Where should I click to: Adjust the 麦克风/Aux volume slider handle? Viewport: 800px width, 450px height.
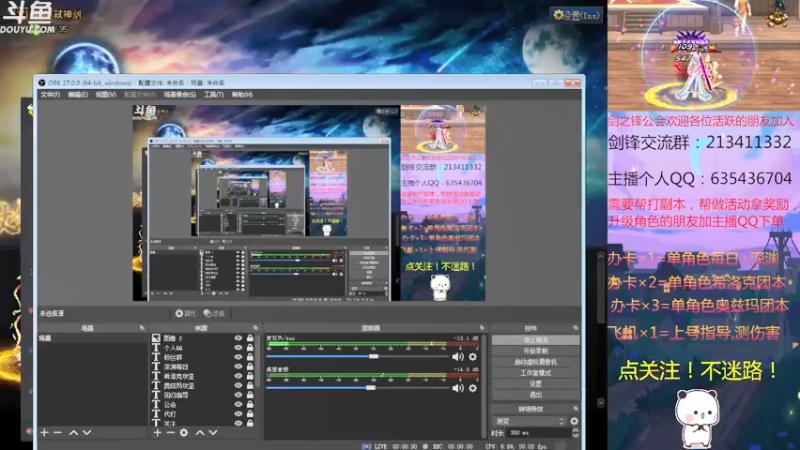point(373,356)
